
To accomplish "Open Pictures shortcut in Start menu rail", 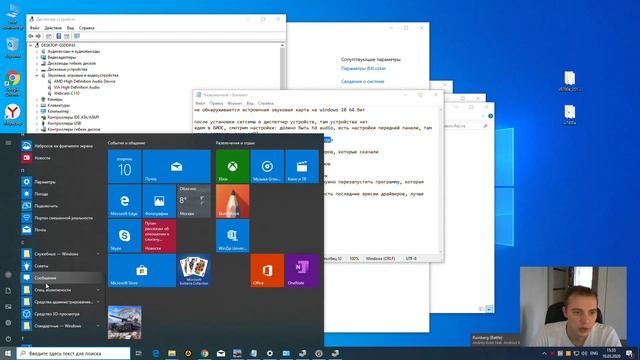I will click(8, 307).
